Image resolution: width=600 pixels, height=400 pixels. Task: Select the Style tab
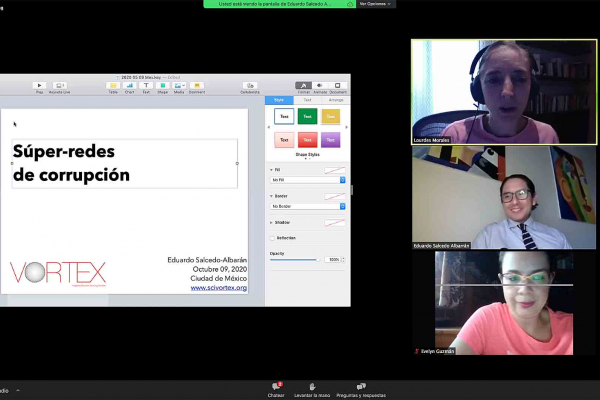pos(279,100)
